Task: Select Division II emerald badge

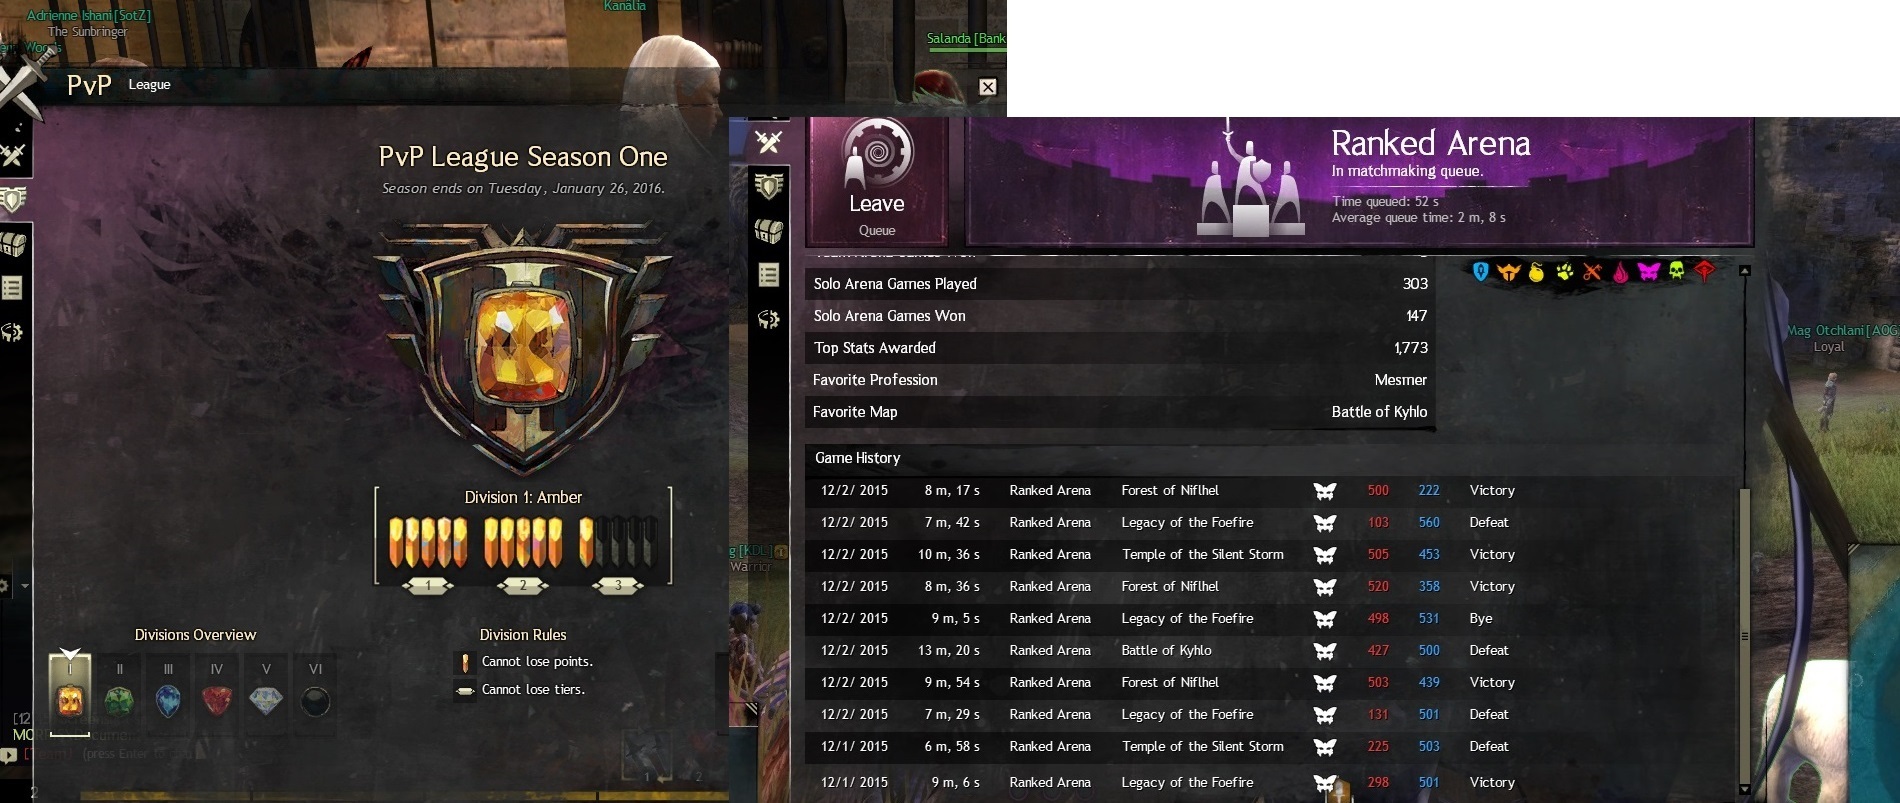Action: pos(119,700)
